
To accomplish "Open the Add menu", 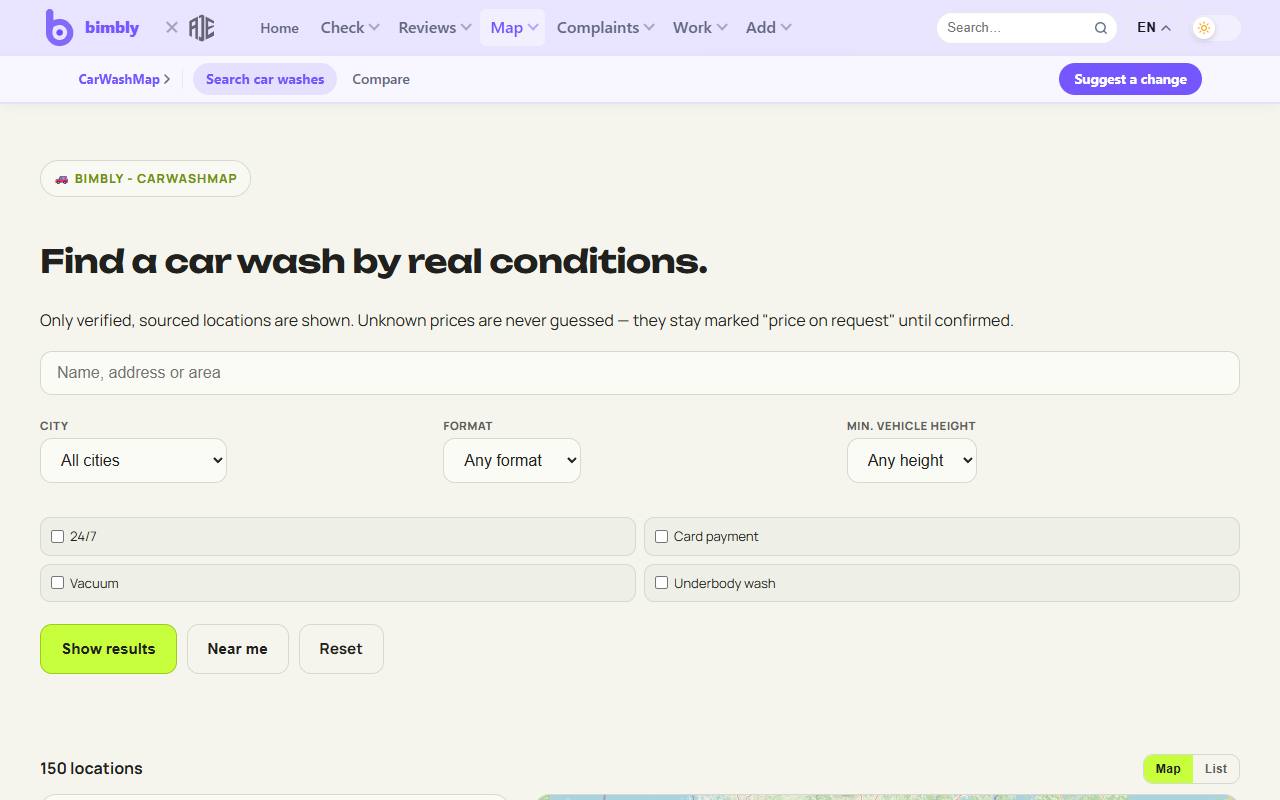I will 769,28.
